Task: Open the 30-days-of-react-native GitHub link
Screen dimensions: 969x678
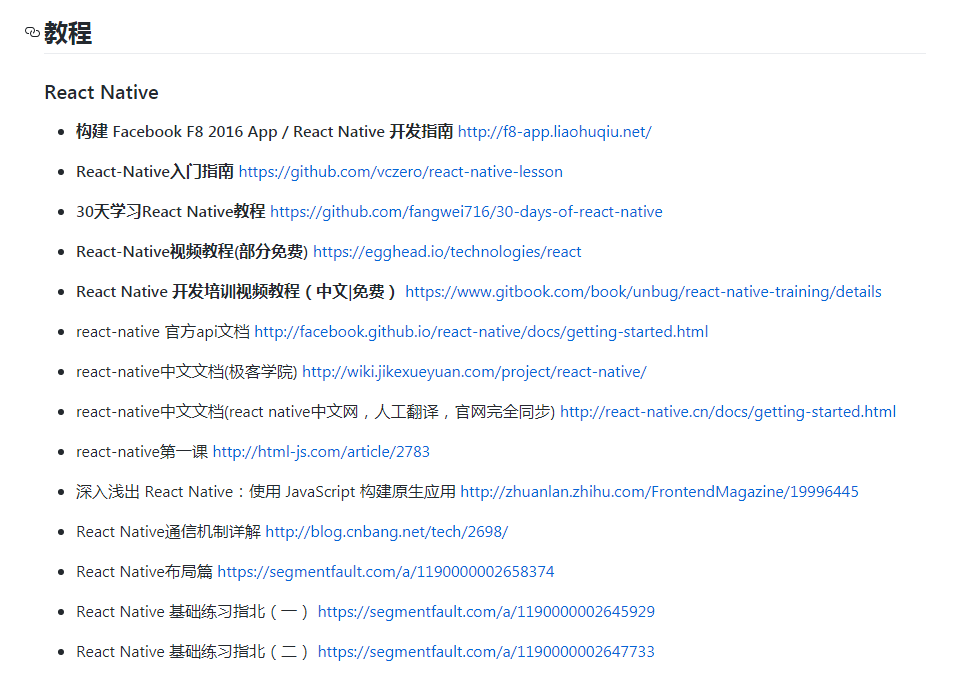Action: coord(466,212)
